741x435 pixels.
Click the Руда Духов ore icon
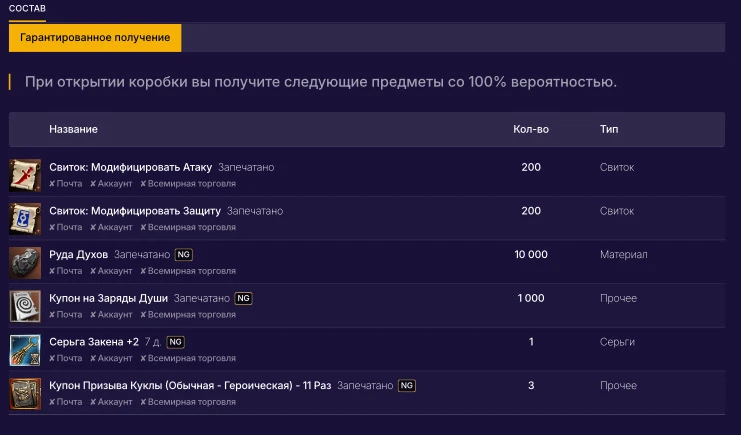(25, 262)
